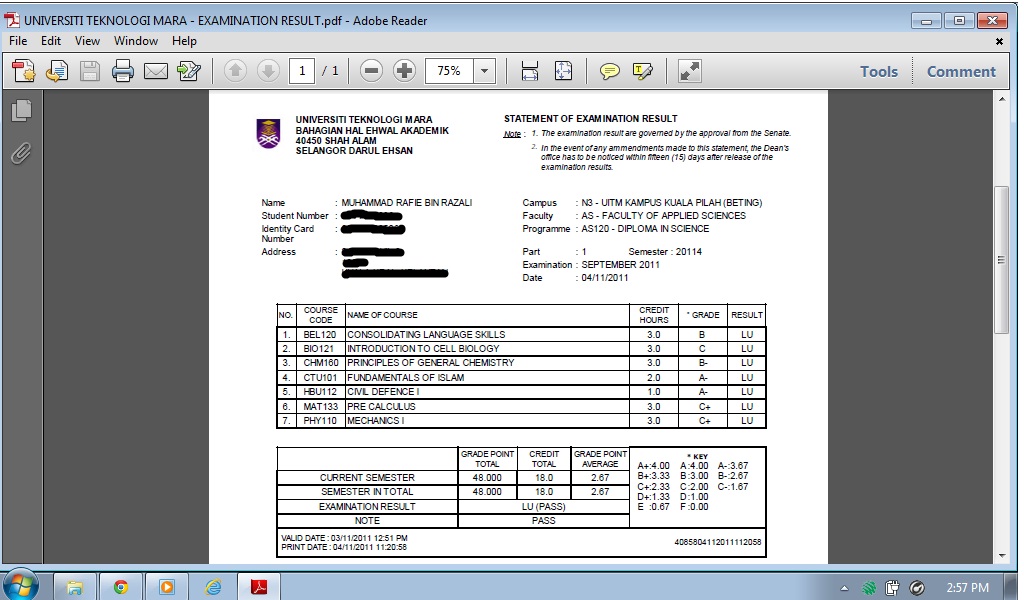
Task: Zoom in with plus button
Action: [404, 71]
